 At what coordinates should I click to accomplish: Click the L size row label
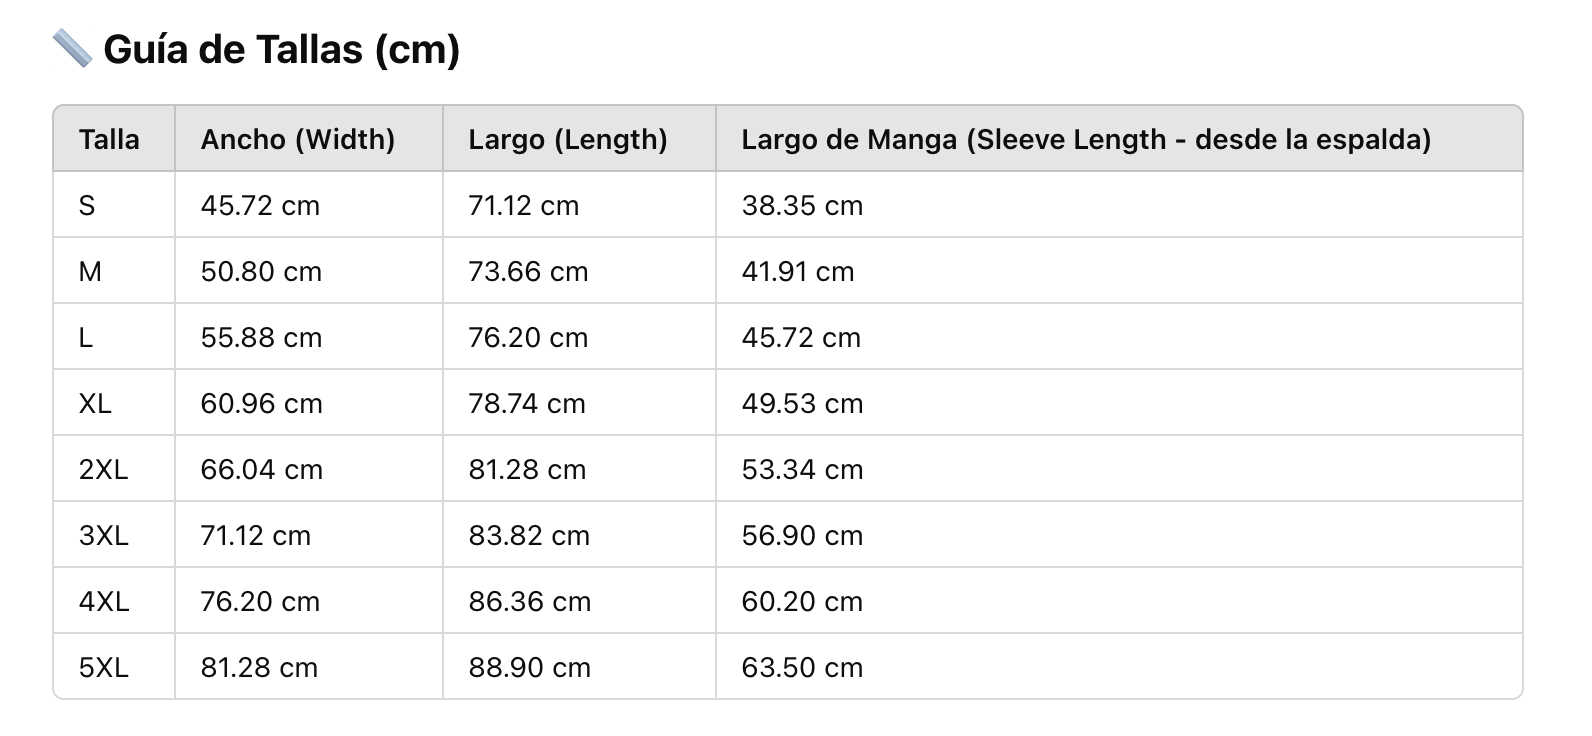pos(86,337)
